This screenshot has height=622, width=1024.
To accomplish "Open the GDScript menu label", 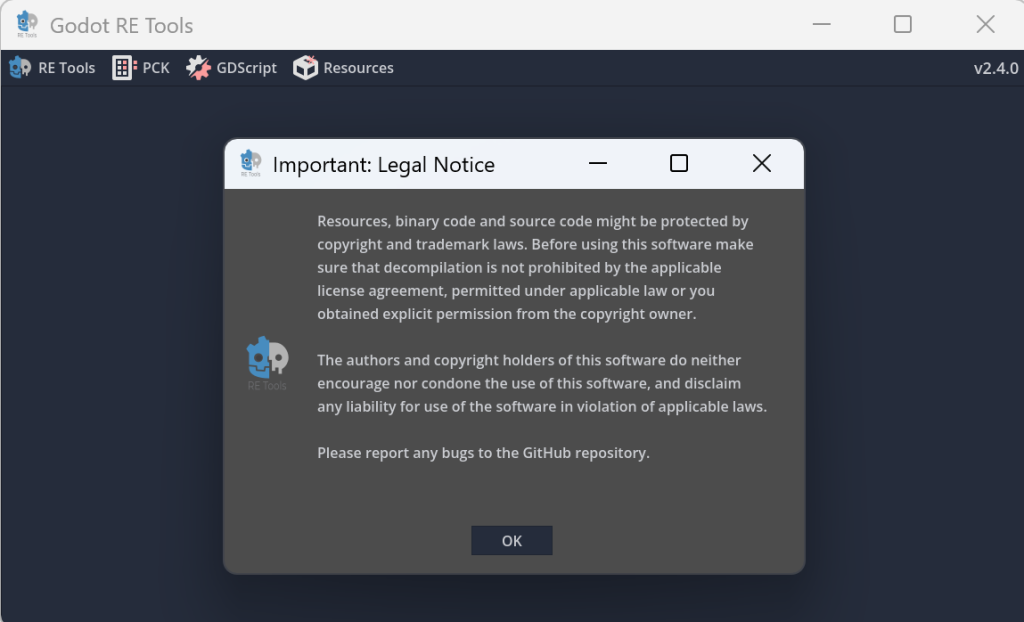I will (247, 68).
